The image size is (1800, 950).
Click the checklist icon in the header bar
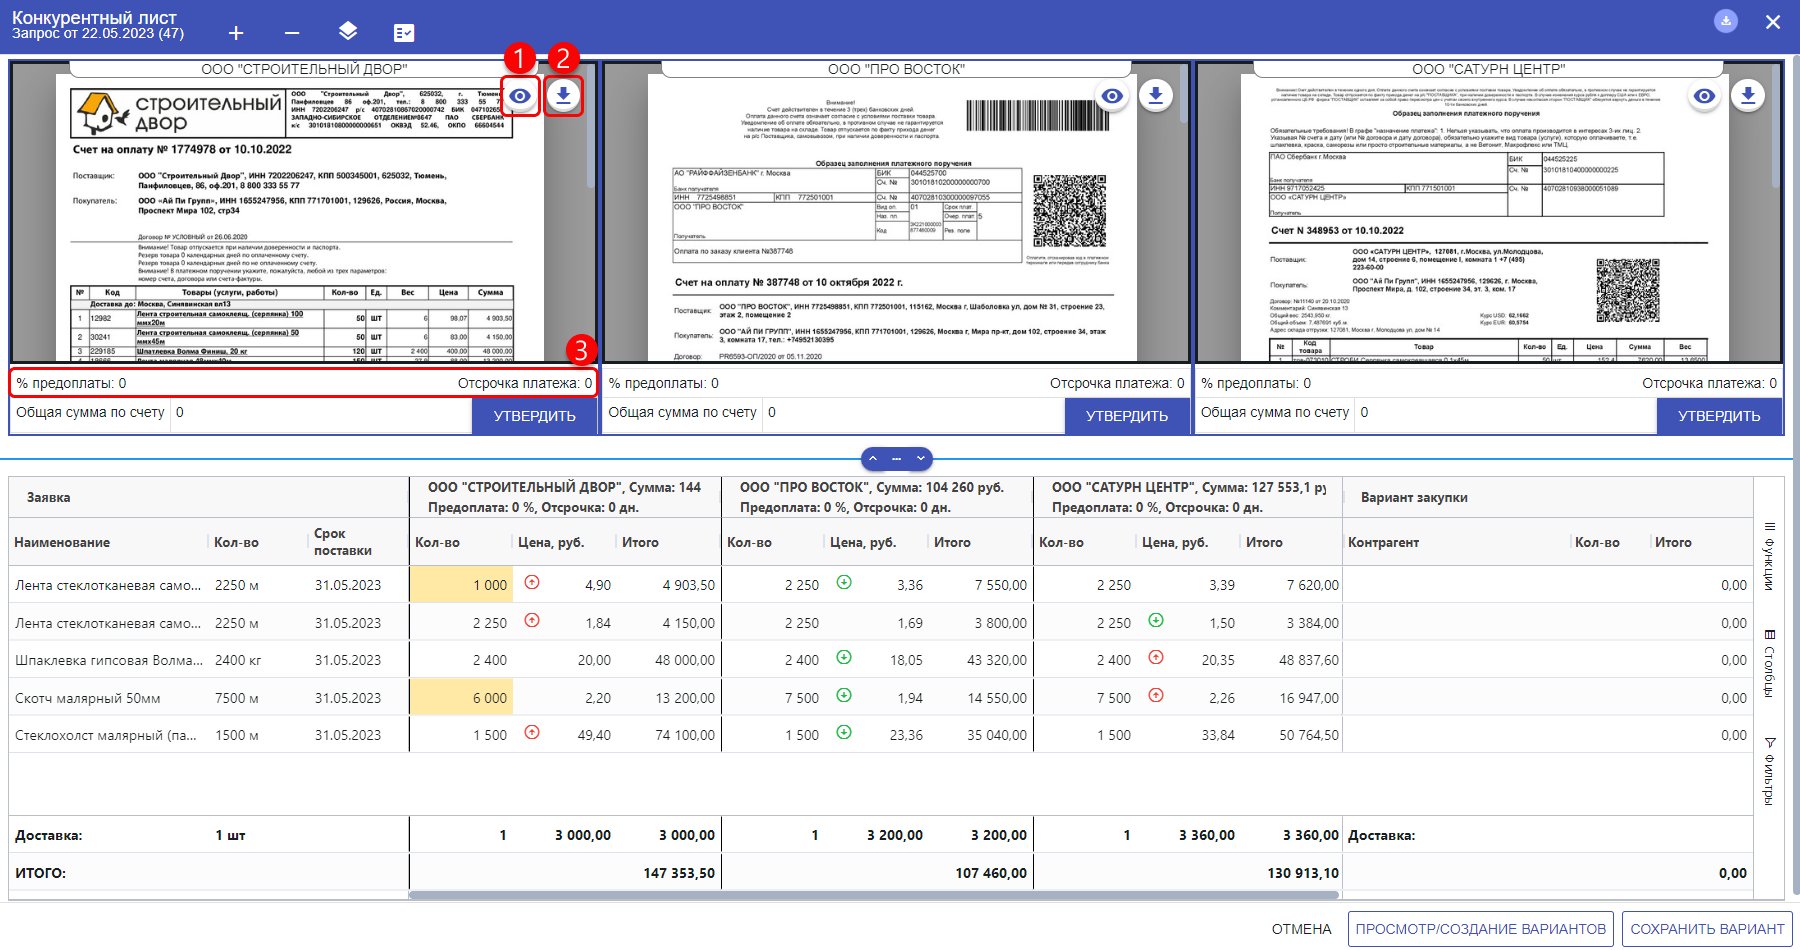click(x=404, y=33)
